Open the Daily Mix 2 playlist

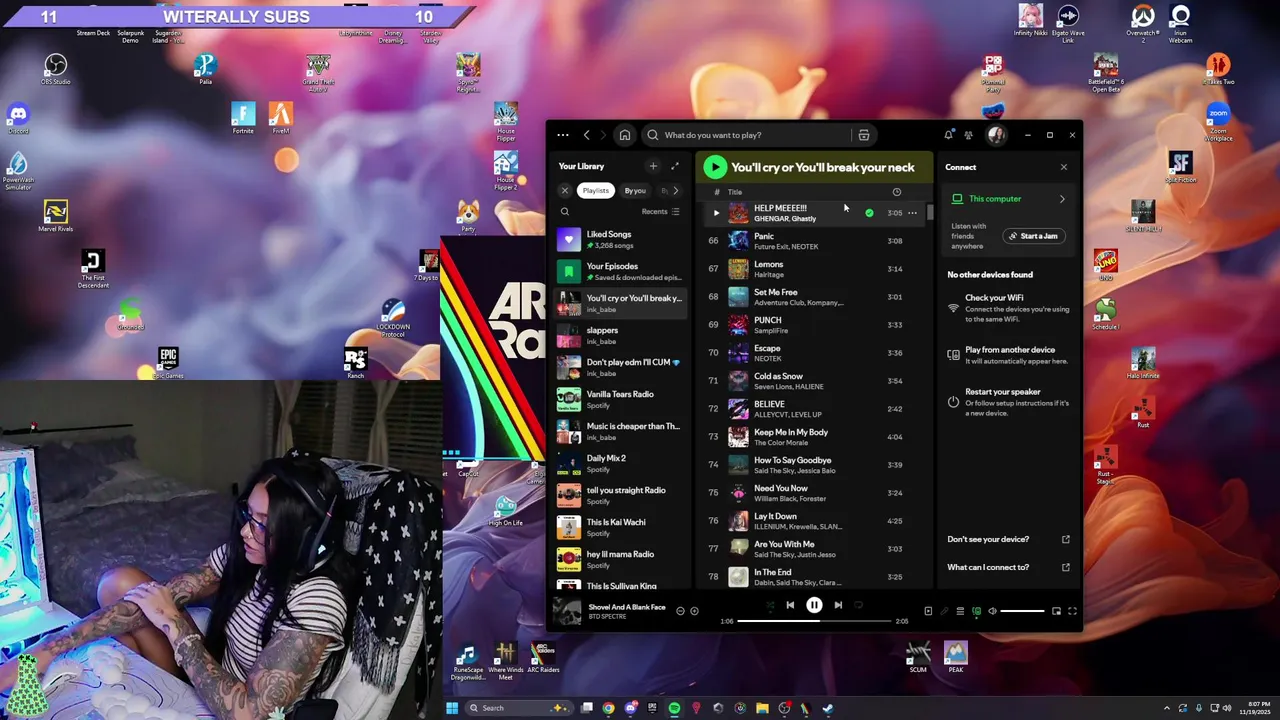(x=620, y=464)
